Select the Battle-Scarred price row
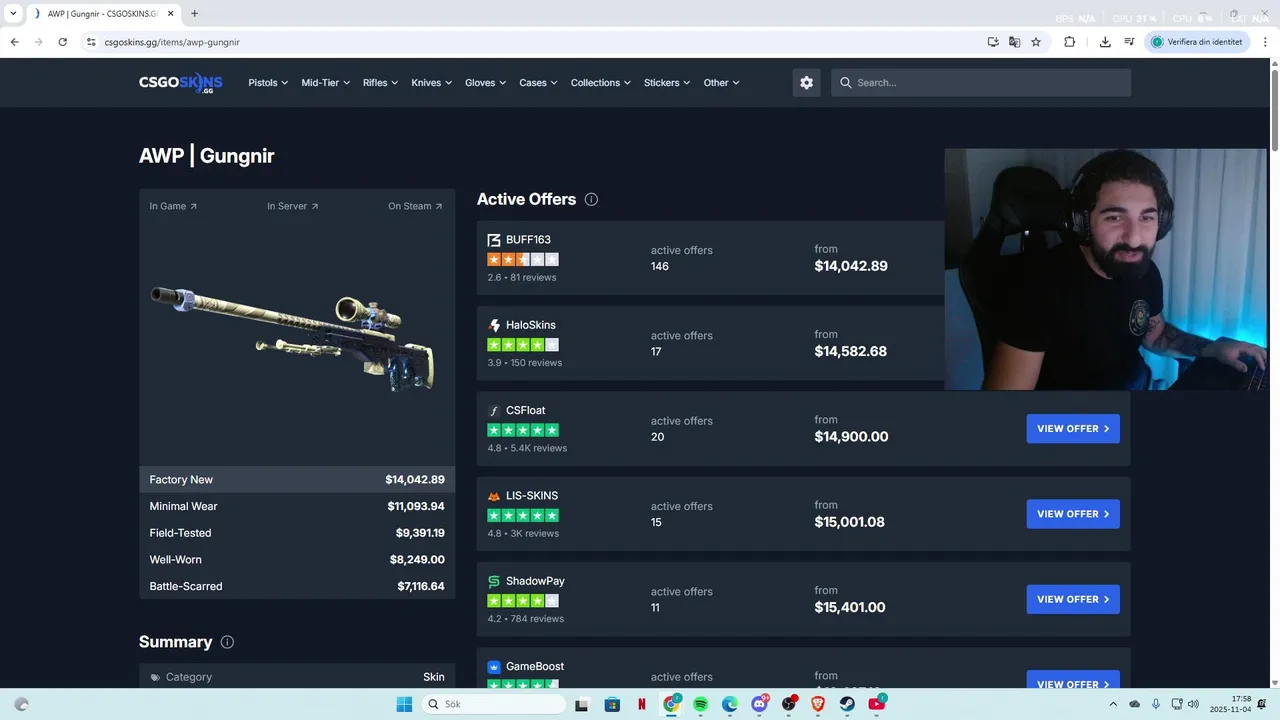The height and width of the screenshot is (720, 1280). click(x=297, y=586)
